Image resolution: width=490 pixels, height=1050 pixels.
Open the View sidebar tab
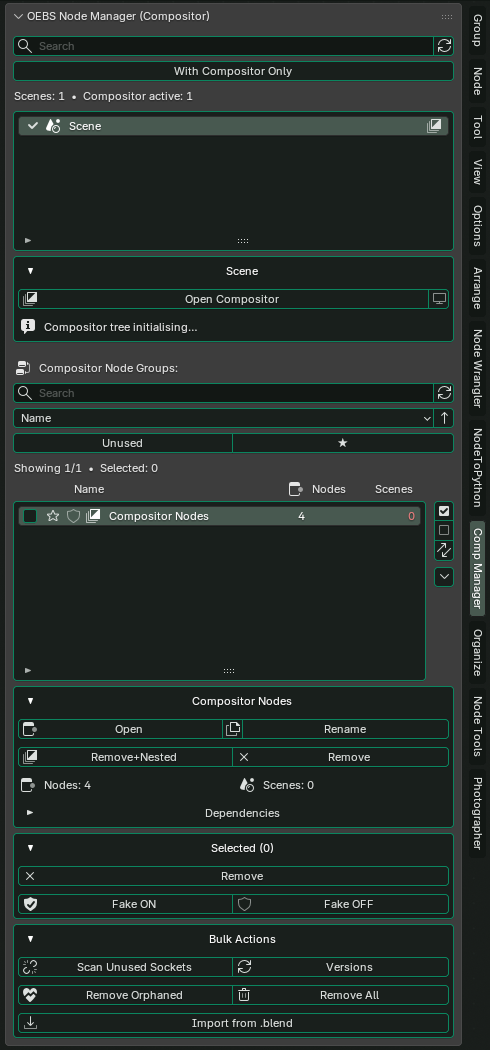pos(477,172)
